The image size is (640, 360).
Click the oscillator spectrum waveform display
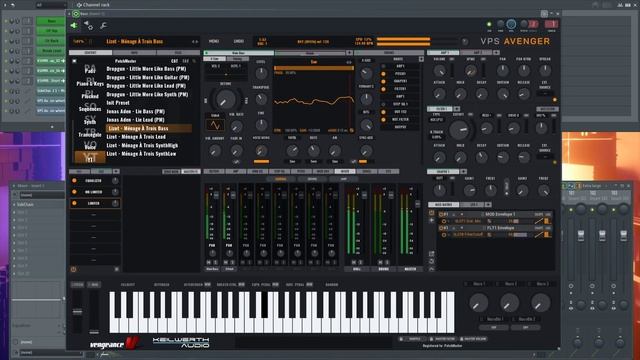tap(313, 101)
